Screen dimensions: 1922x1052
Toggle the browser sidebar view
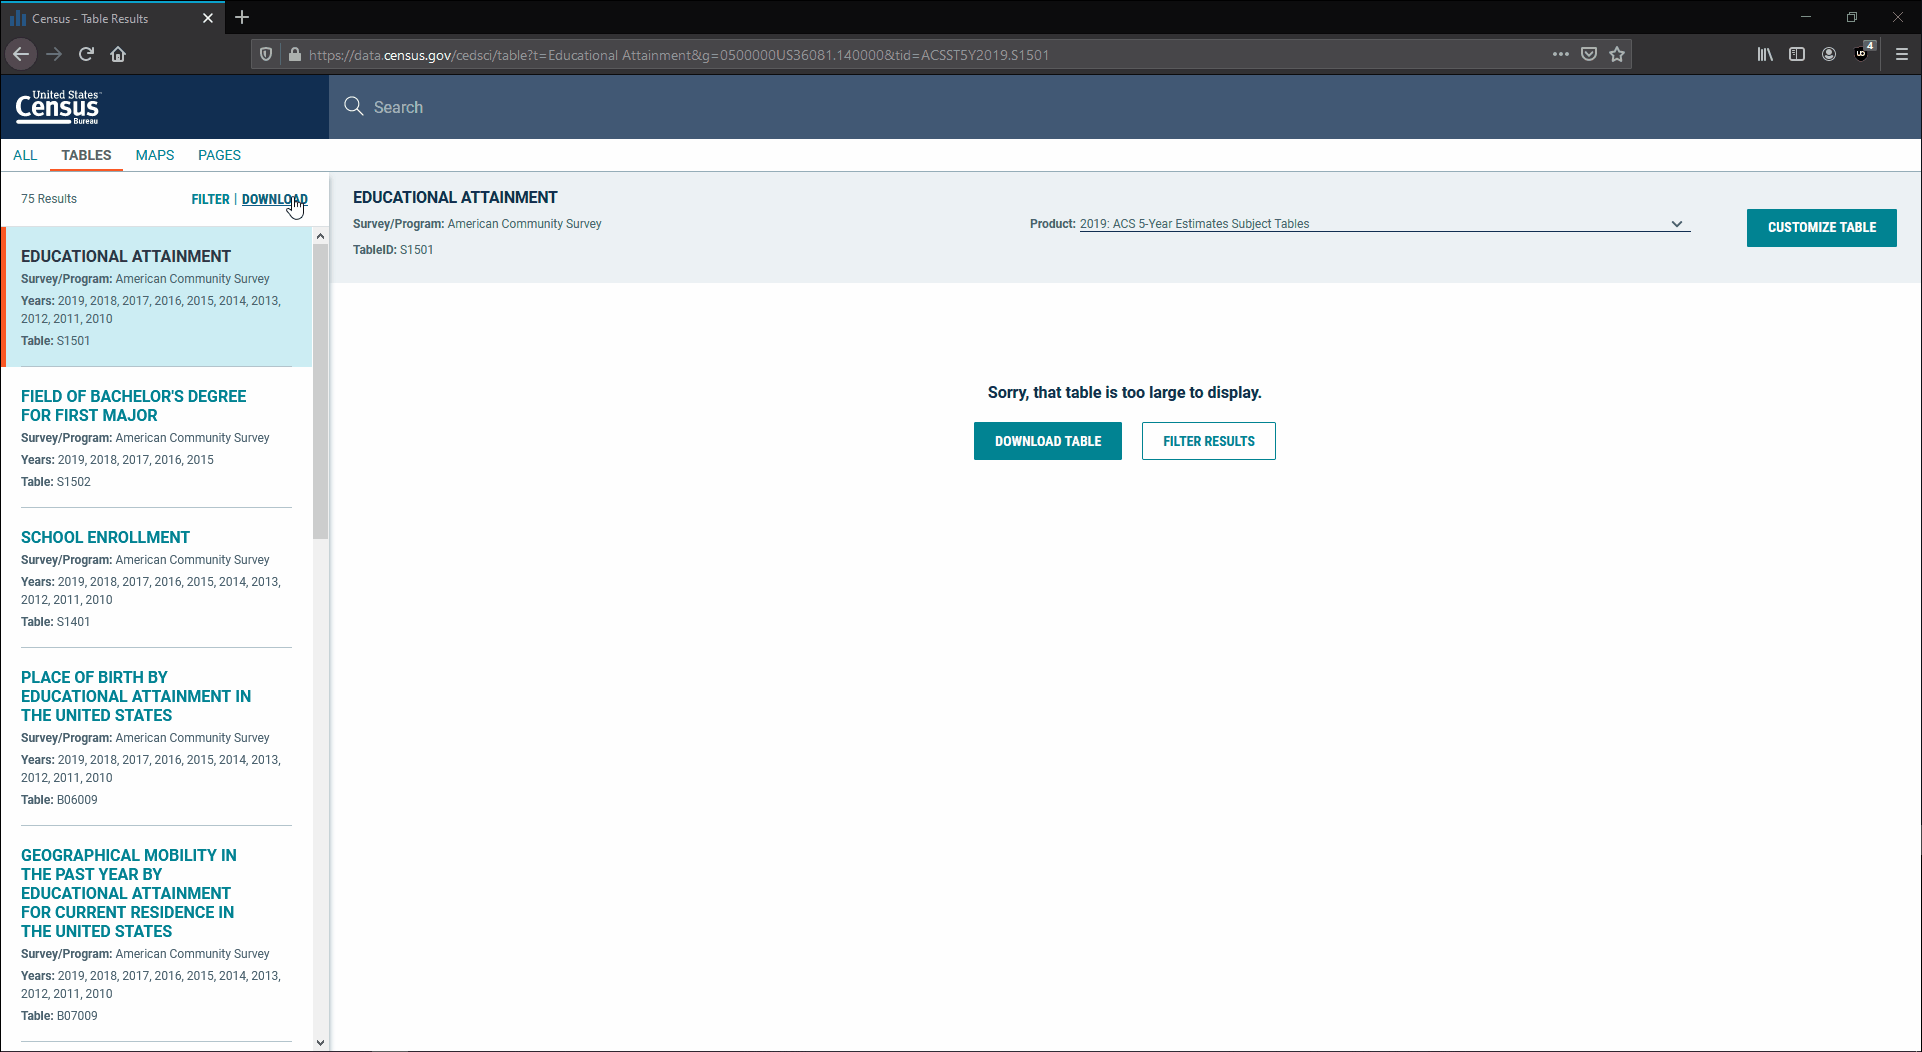tap(1797, 54)
